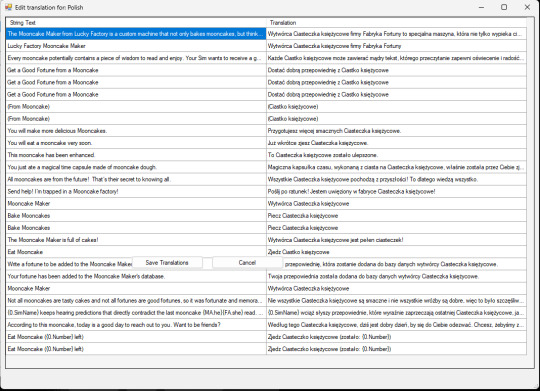Select 'Write a fortune to be added' string
Image resolution: width=540 pixels, height=391 pixels.
click(69, 264)
